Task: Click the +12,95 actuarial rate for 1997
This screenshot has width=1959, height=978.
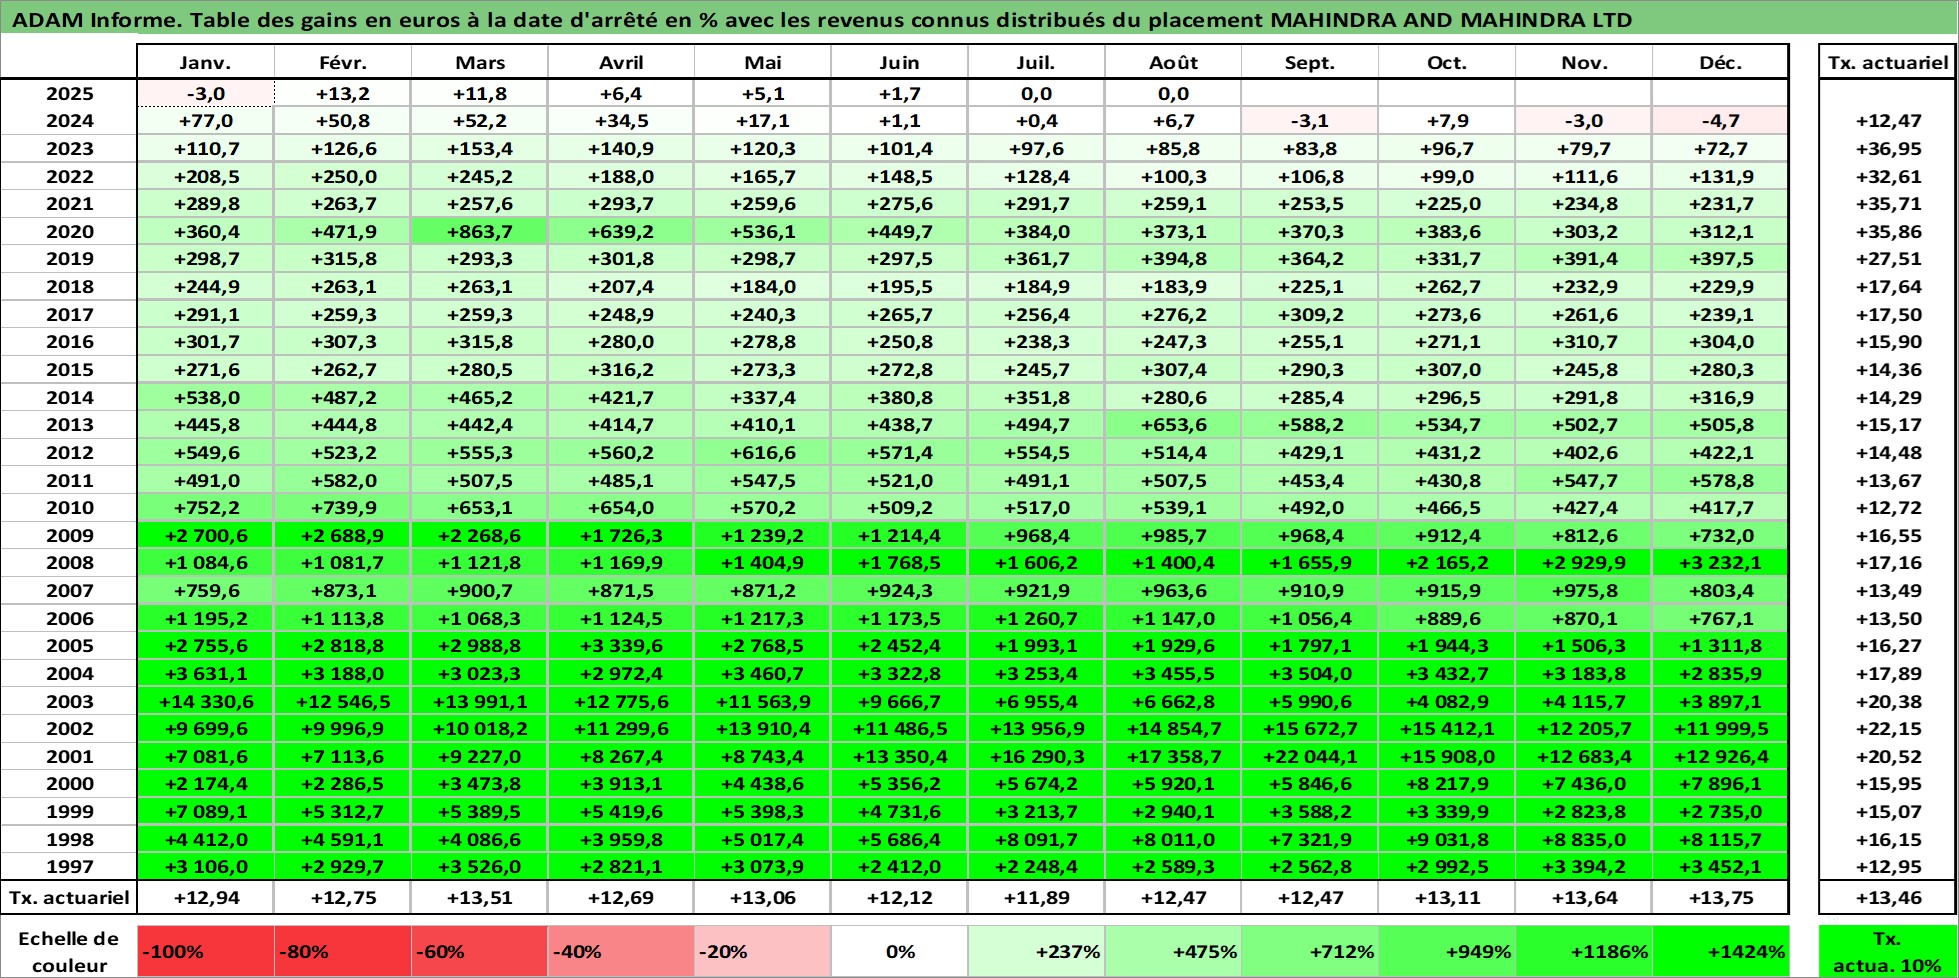Action: tap(1888, 867)
